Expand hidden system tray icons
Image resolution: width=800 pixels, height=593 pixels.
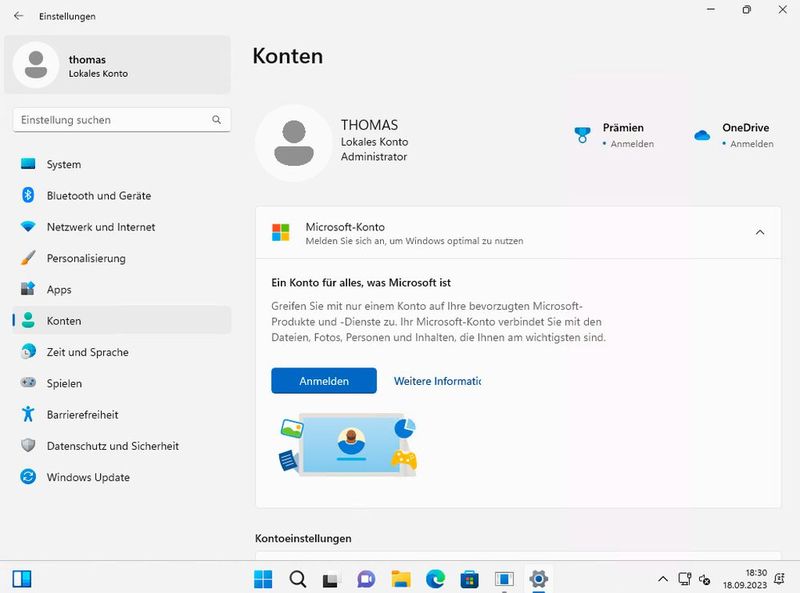pyautogui.click(x=662, y=578)
